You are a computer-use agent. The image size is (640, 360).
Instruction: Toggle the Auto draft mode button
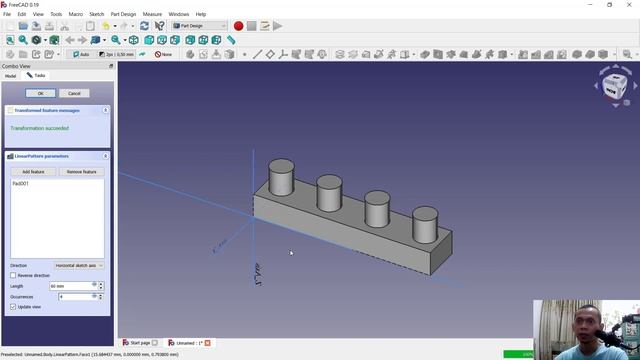81,54
